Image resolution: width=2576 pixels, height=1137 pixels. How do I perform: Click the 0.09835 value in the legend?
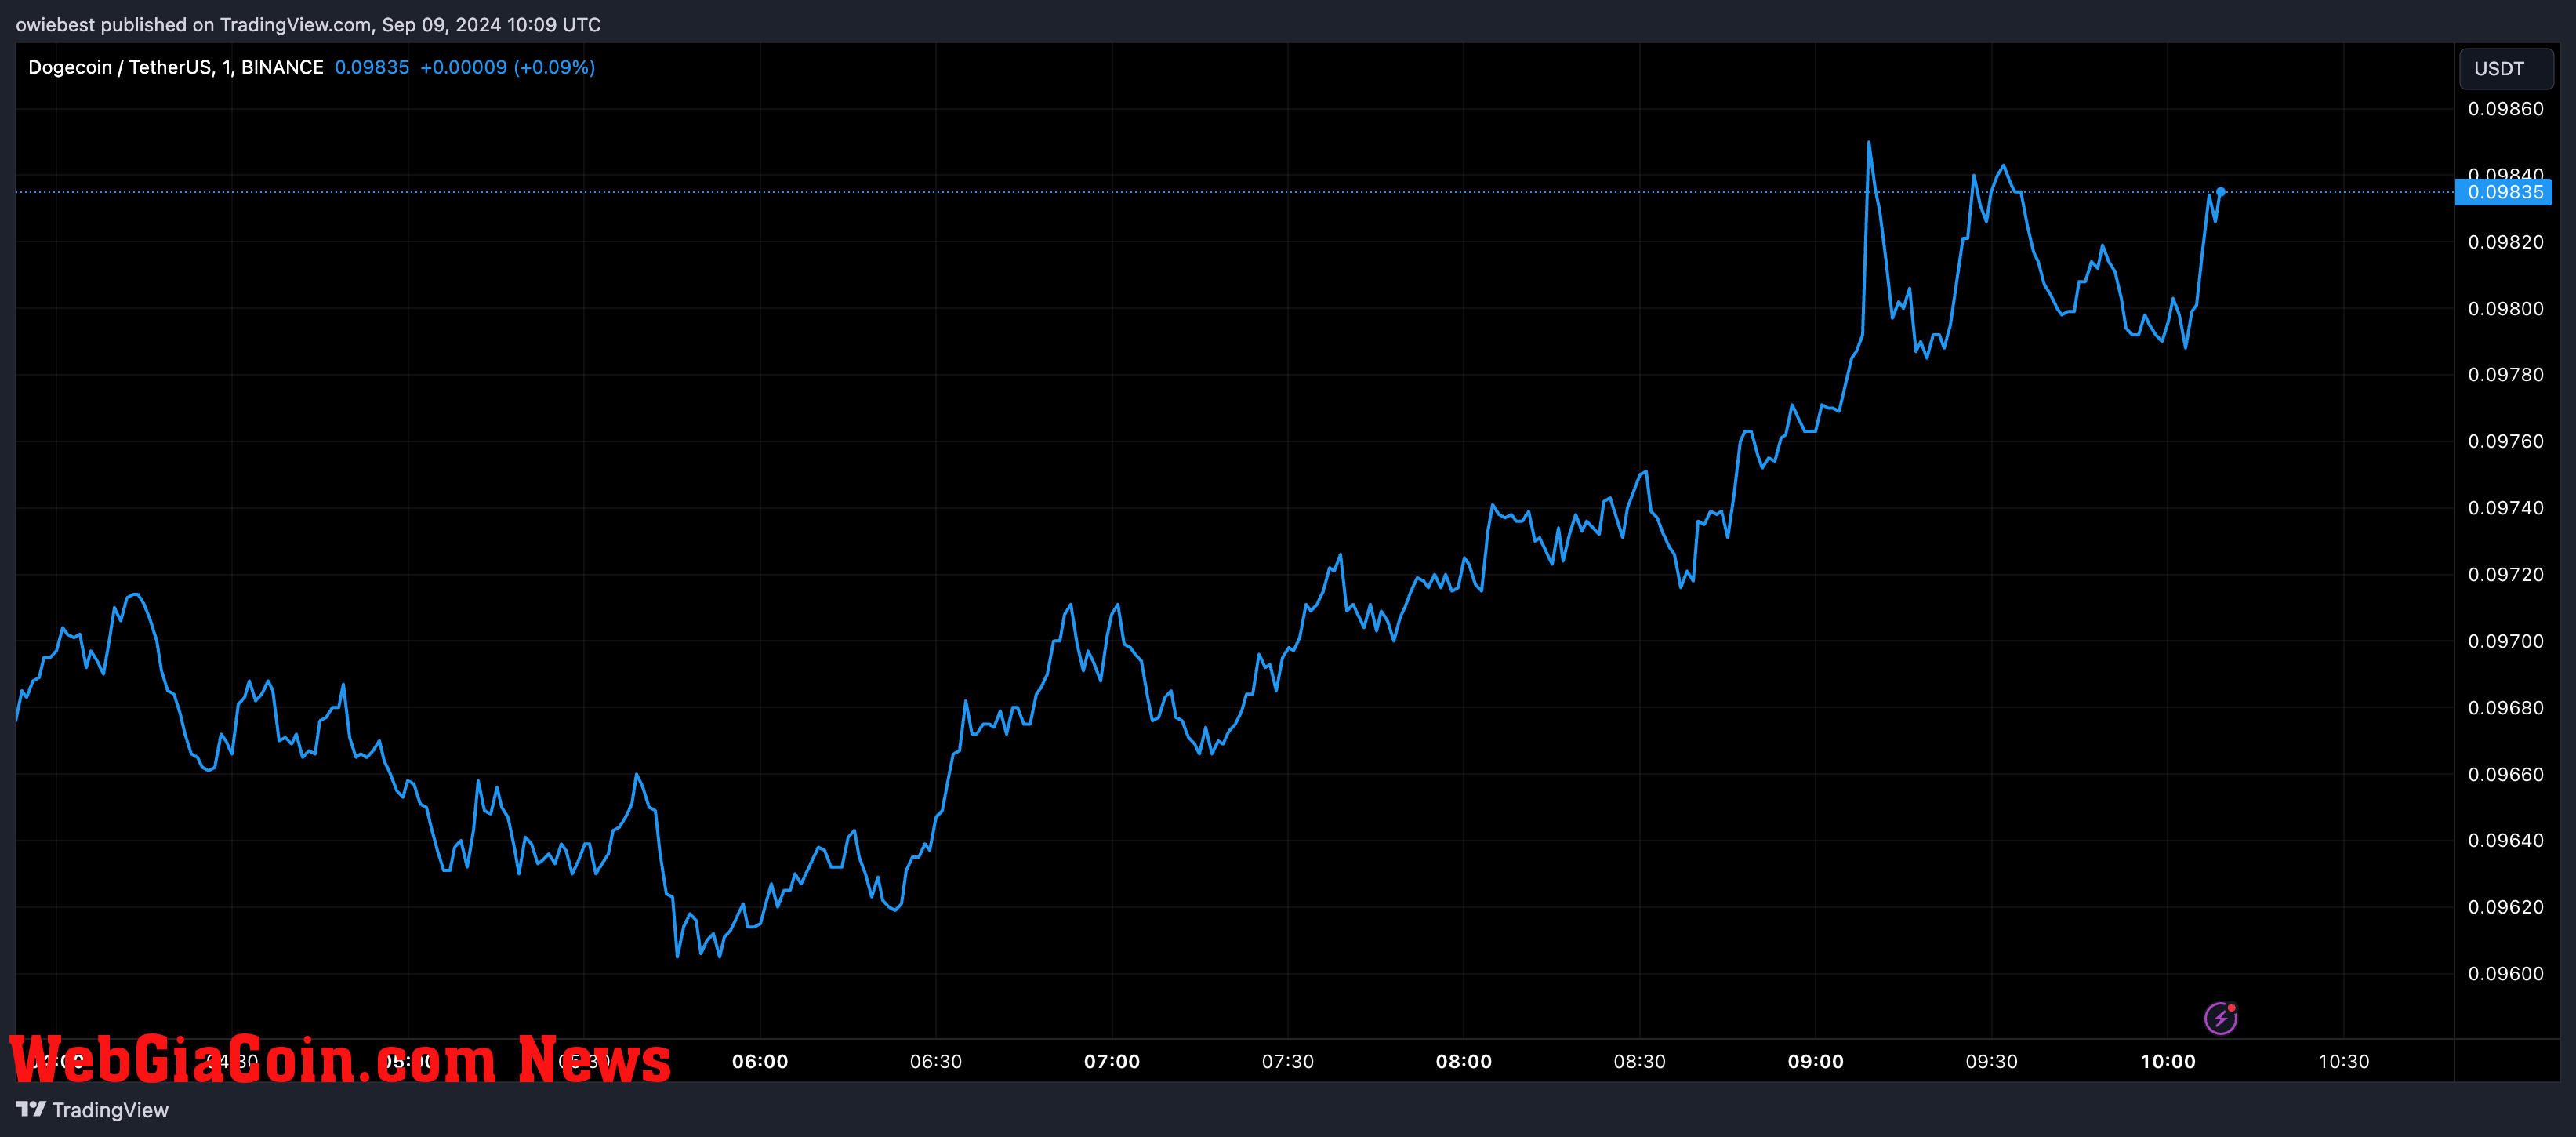coord(372,67)
